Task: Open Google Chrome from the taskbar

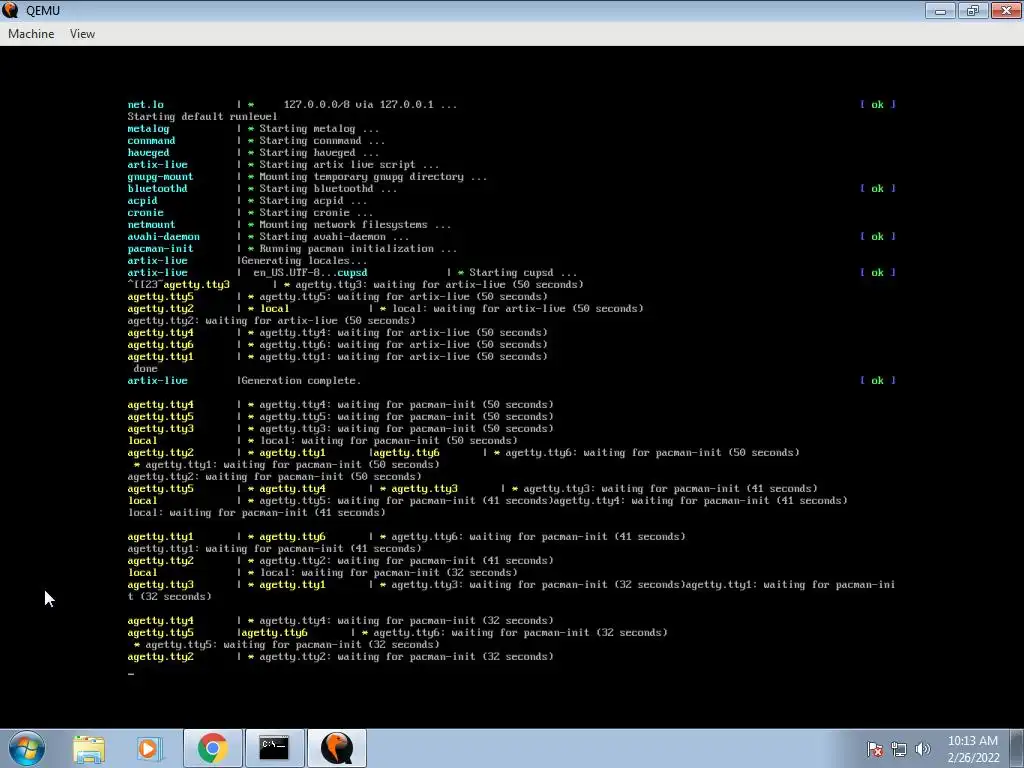Action: (212, 749)
